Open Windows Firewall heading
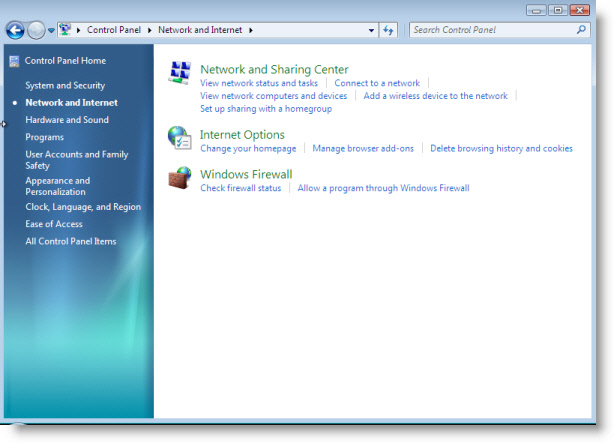The width and height of the screenshot is (614, 443). pyautogui.click(x=246, y=174)
